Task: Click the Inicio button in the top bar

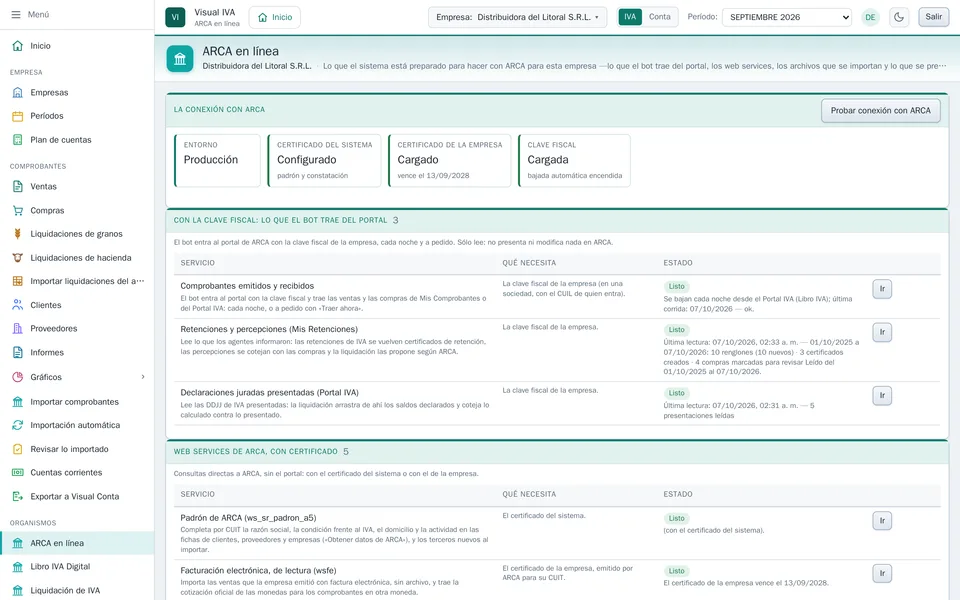Action: click(275, 17)
